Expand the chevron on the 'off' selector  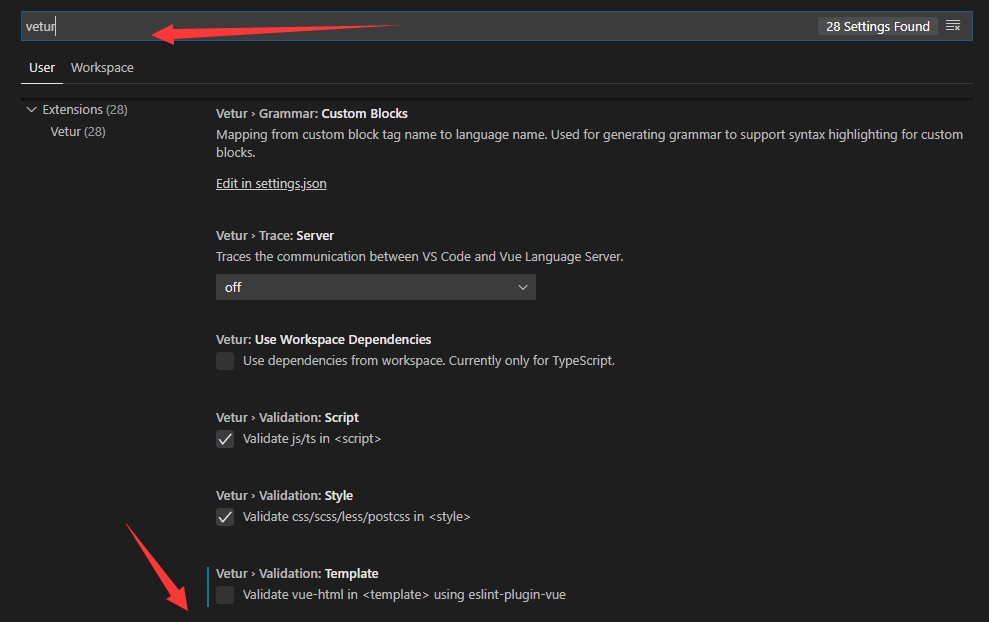[x=523, y=287]
